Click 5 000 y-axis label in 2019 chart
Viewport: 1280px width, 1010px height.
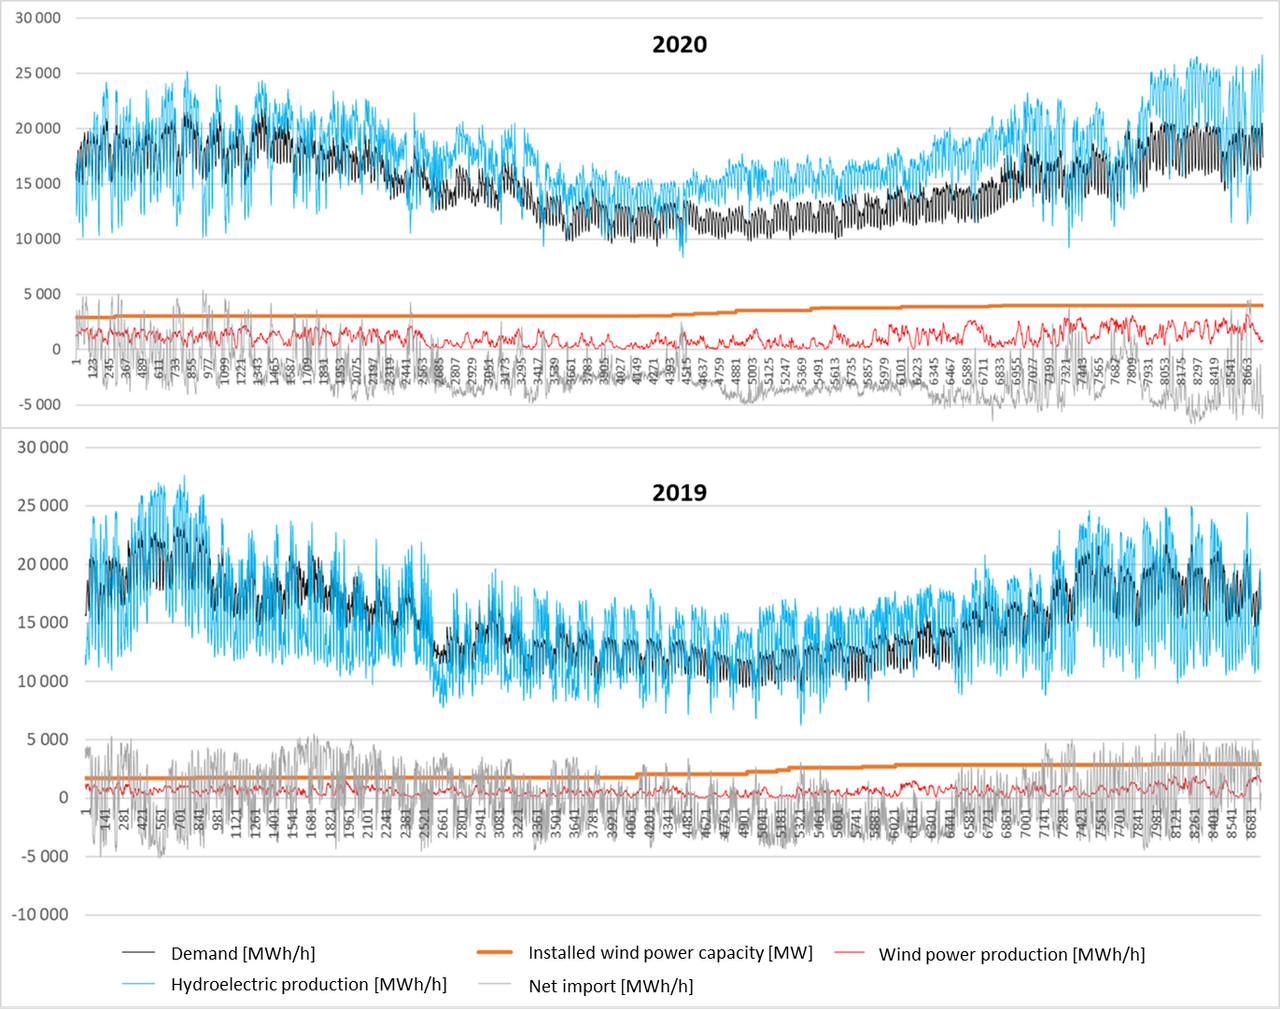48,739
